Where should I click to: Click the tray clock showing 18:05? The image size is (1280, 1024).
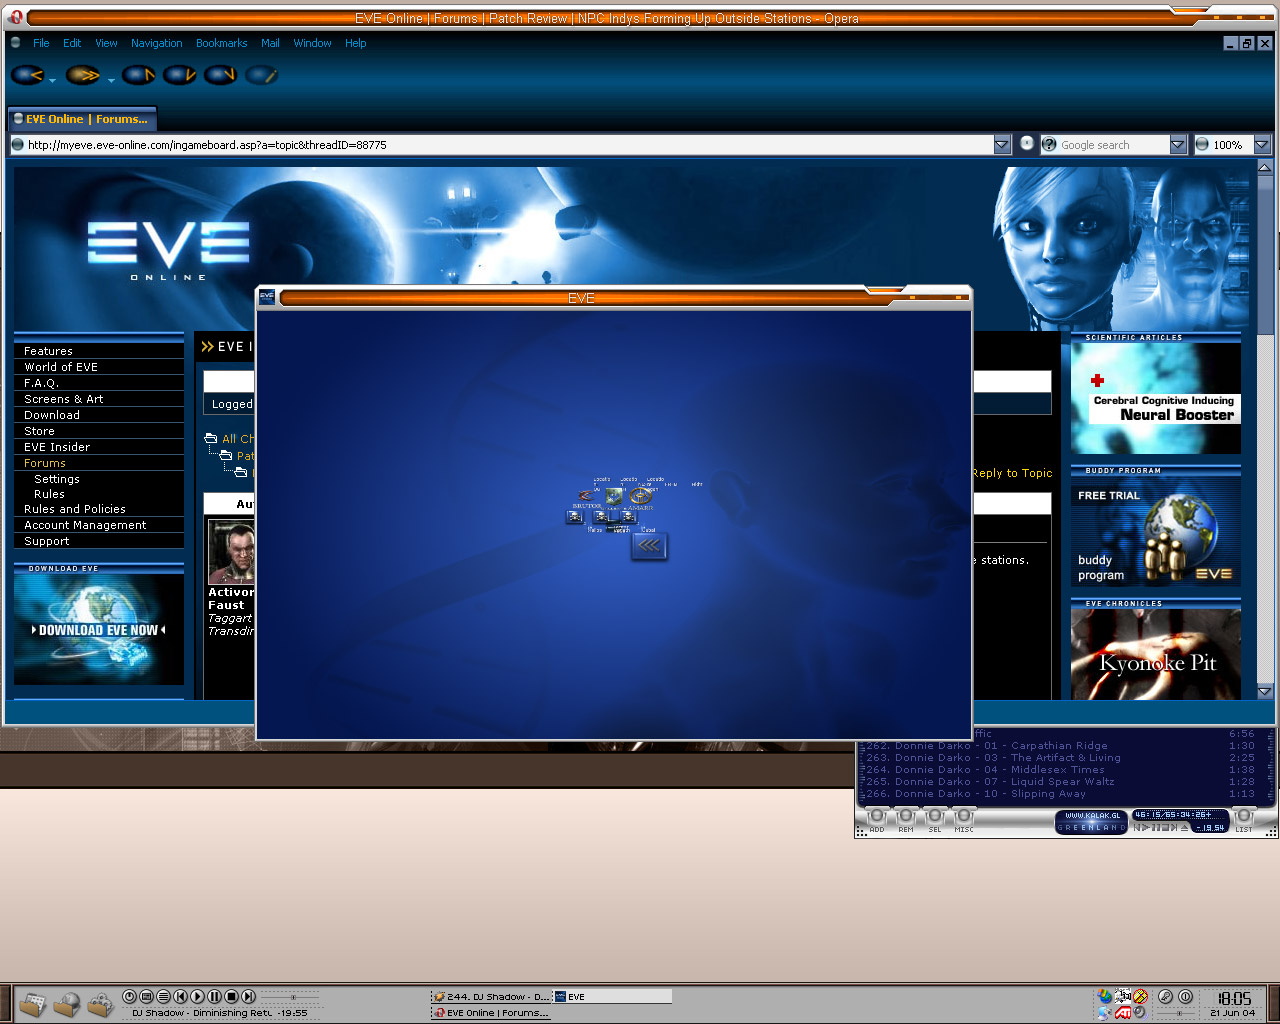(1233, 998)
